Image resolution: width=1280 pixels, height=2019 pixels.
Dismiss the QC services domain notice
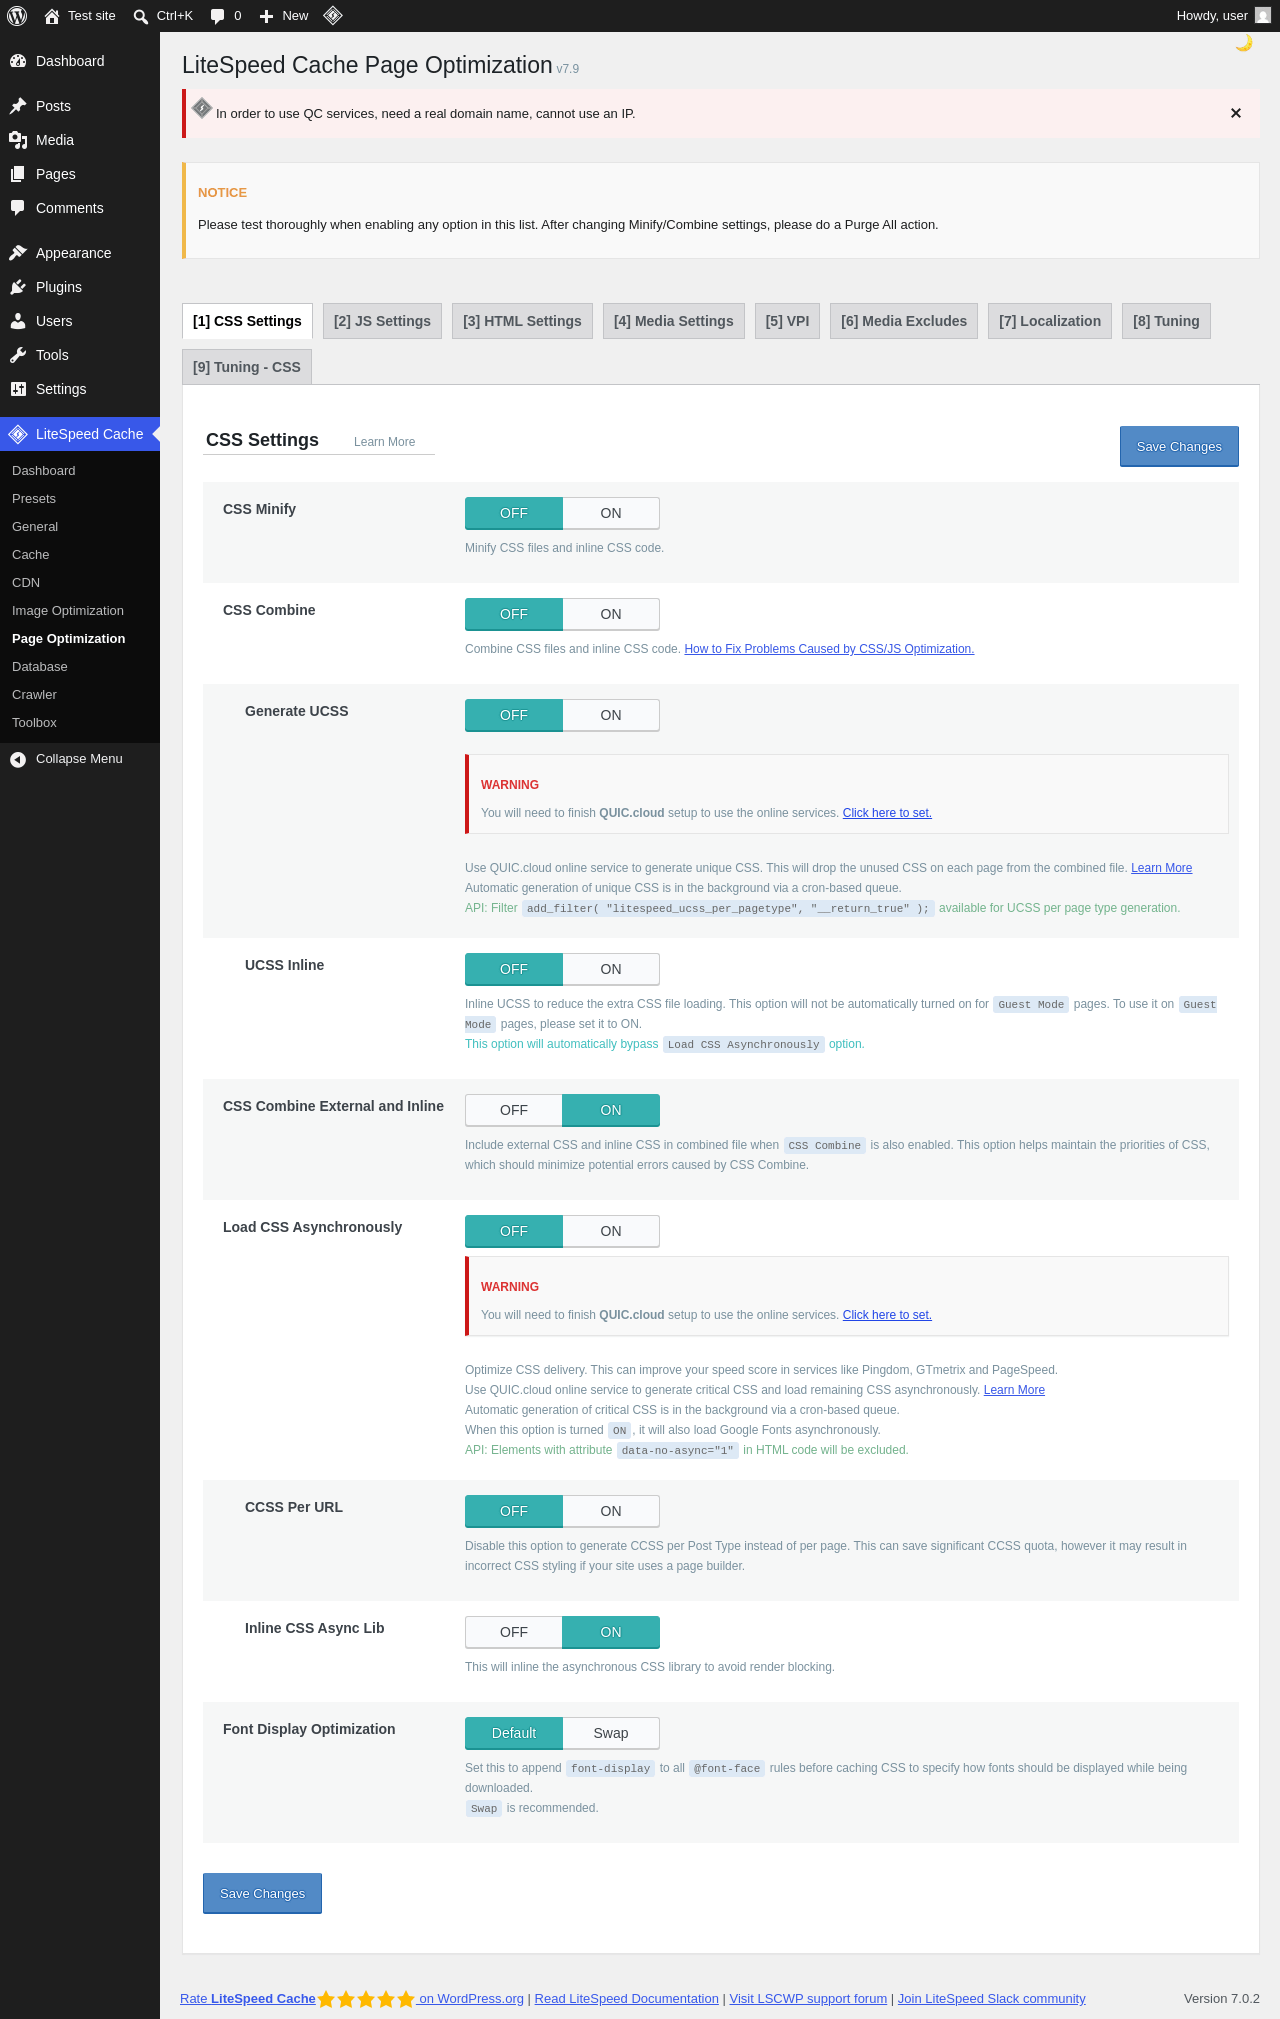tap(1236, 113)
